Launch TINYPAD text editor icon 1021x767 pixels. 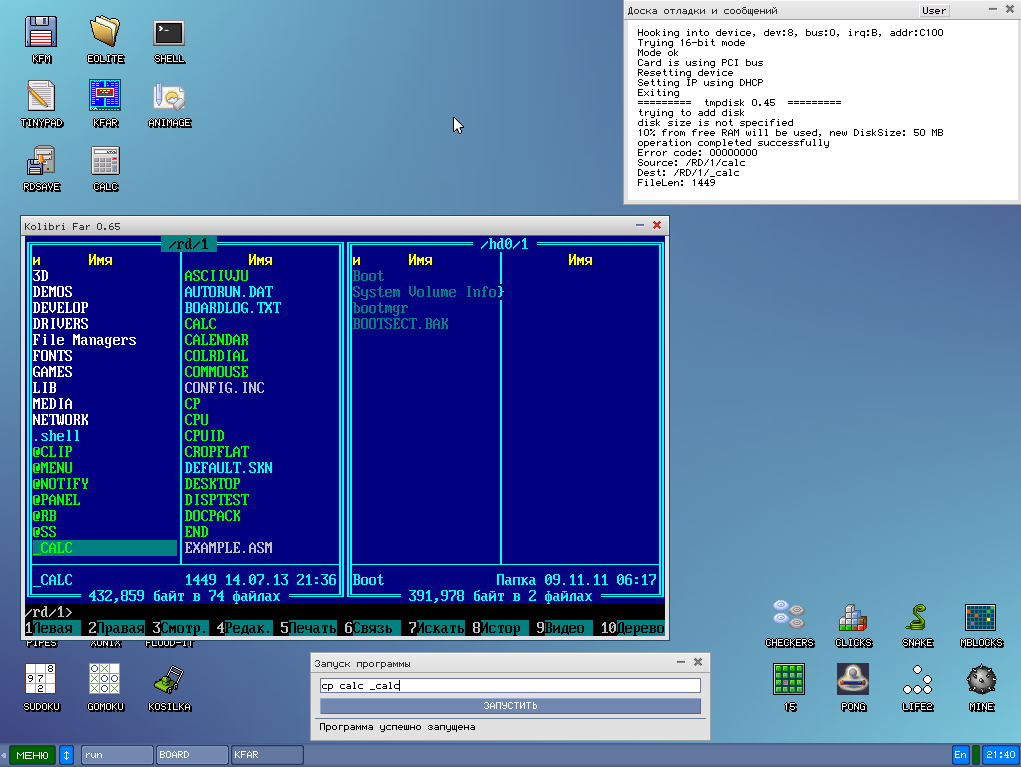(x=41, y=98)
